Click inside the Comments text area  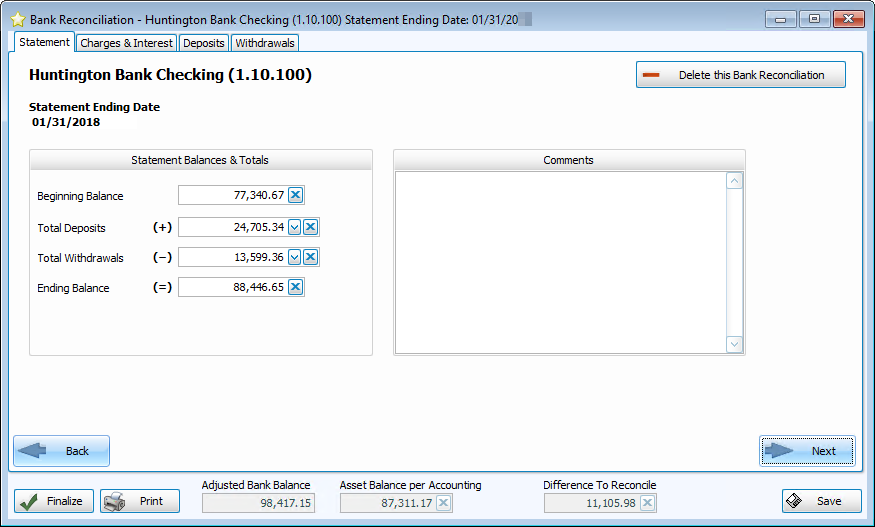[x=560, y=262]
